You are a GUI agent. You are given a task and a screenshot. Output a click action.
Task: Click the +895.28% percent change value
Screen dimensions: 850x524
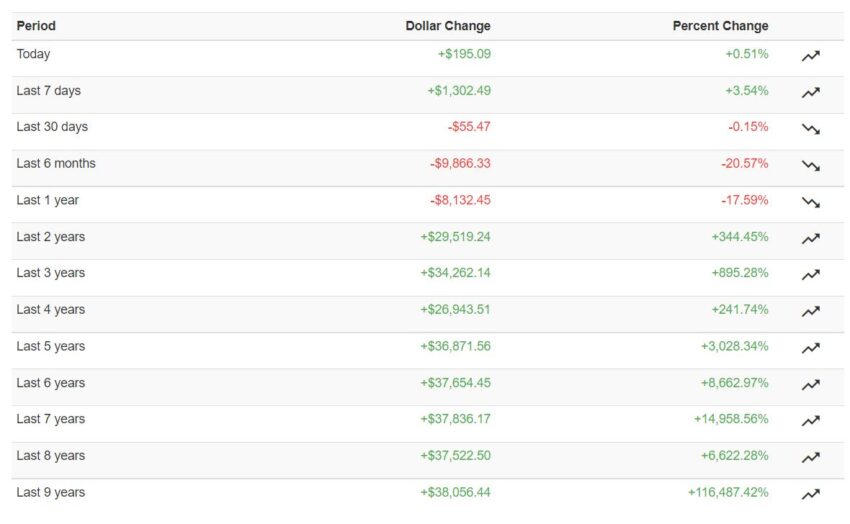[740, 273]
